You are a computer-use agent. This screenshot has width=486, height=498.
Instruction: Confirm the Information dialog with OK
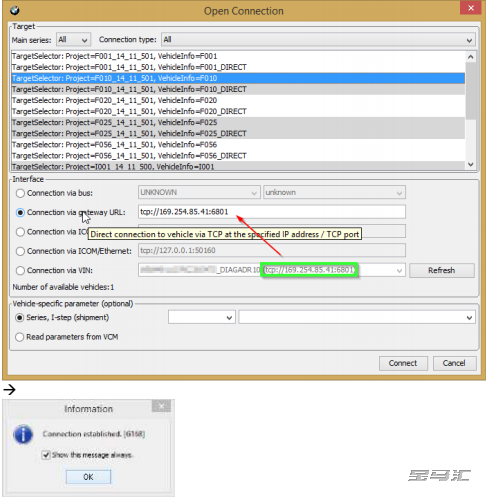tap(88, 477)
